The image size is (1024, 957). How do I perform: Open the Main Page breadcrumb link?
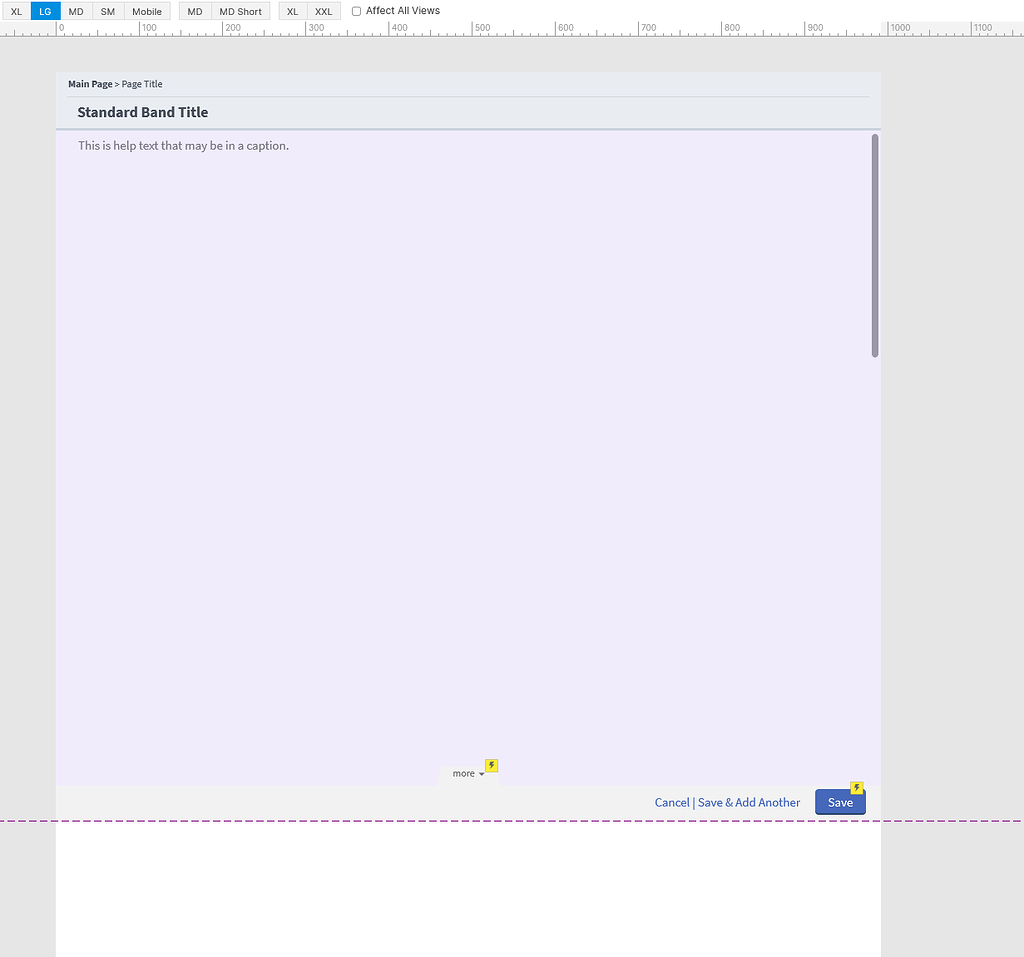89,84
